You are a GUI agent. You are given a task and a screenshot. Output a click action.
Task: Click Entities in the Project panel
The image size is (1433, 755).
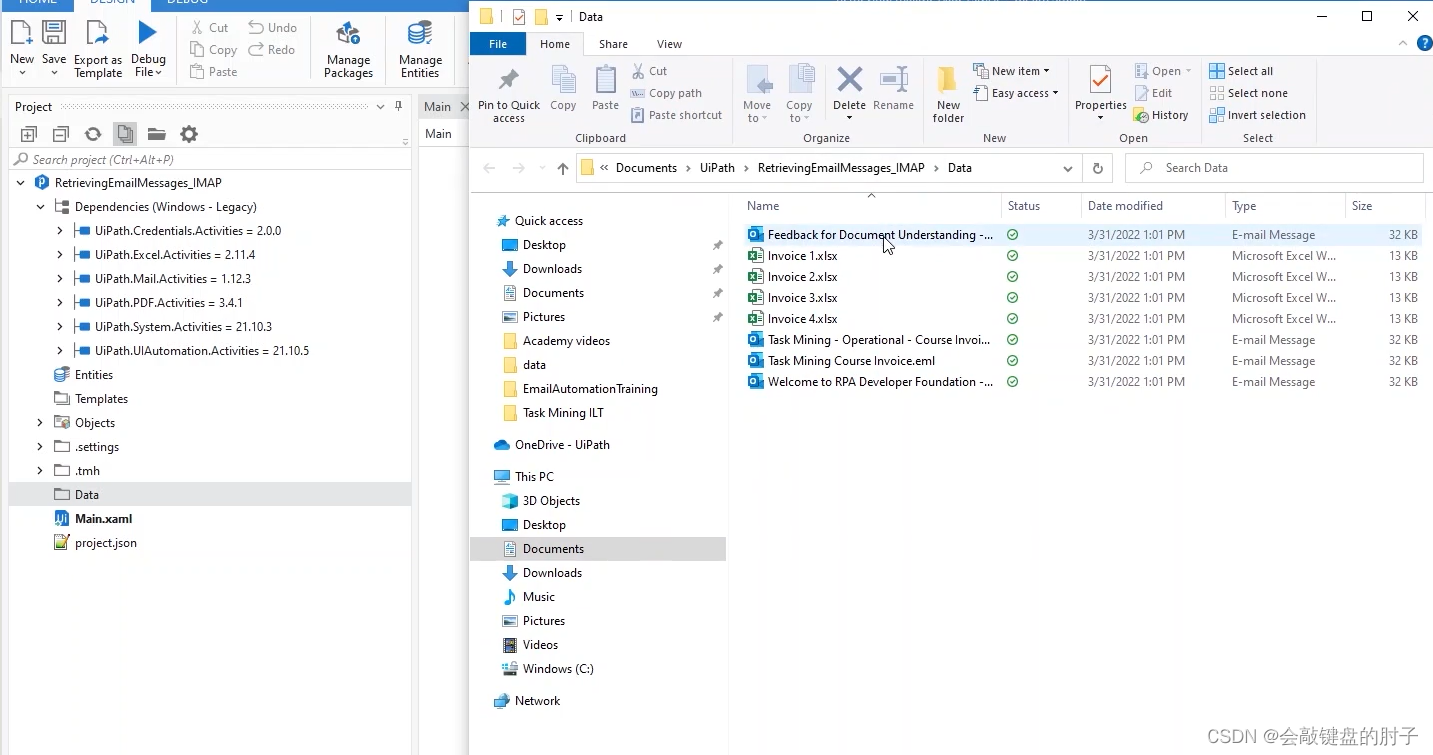pyautogui.click(x=93, y=375)
